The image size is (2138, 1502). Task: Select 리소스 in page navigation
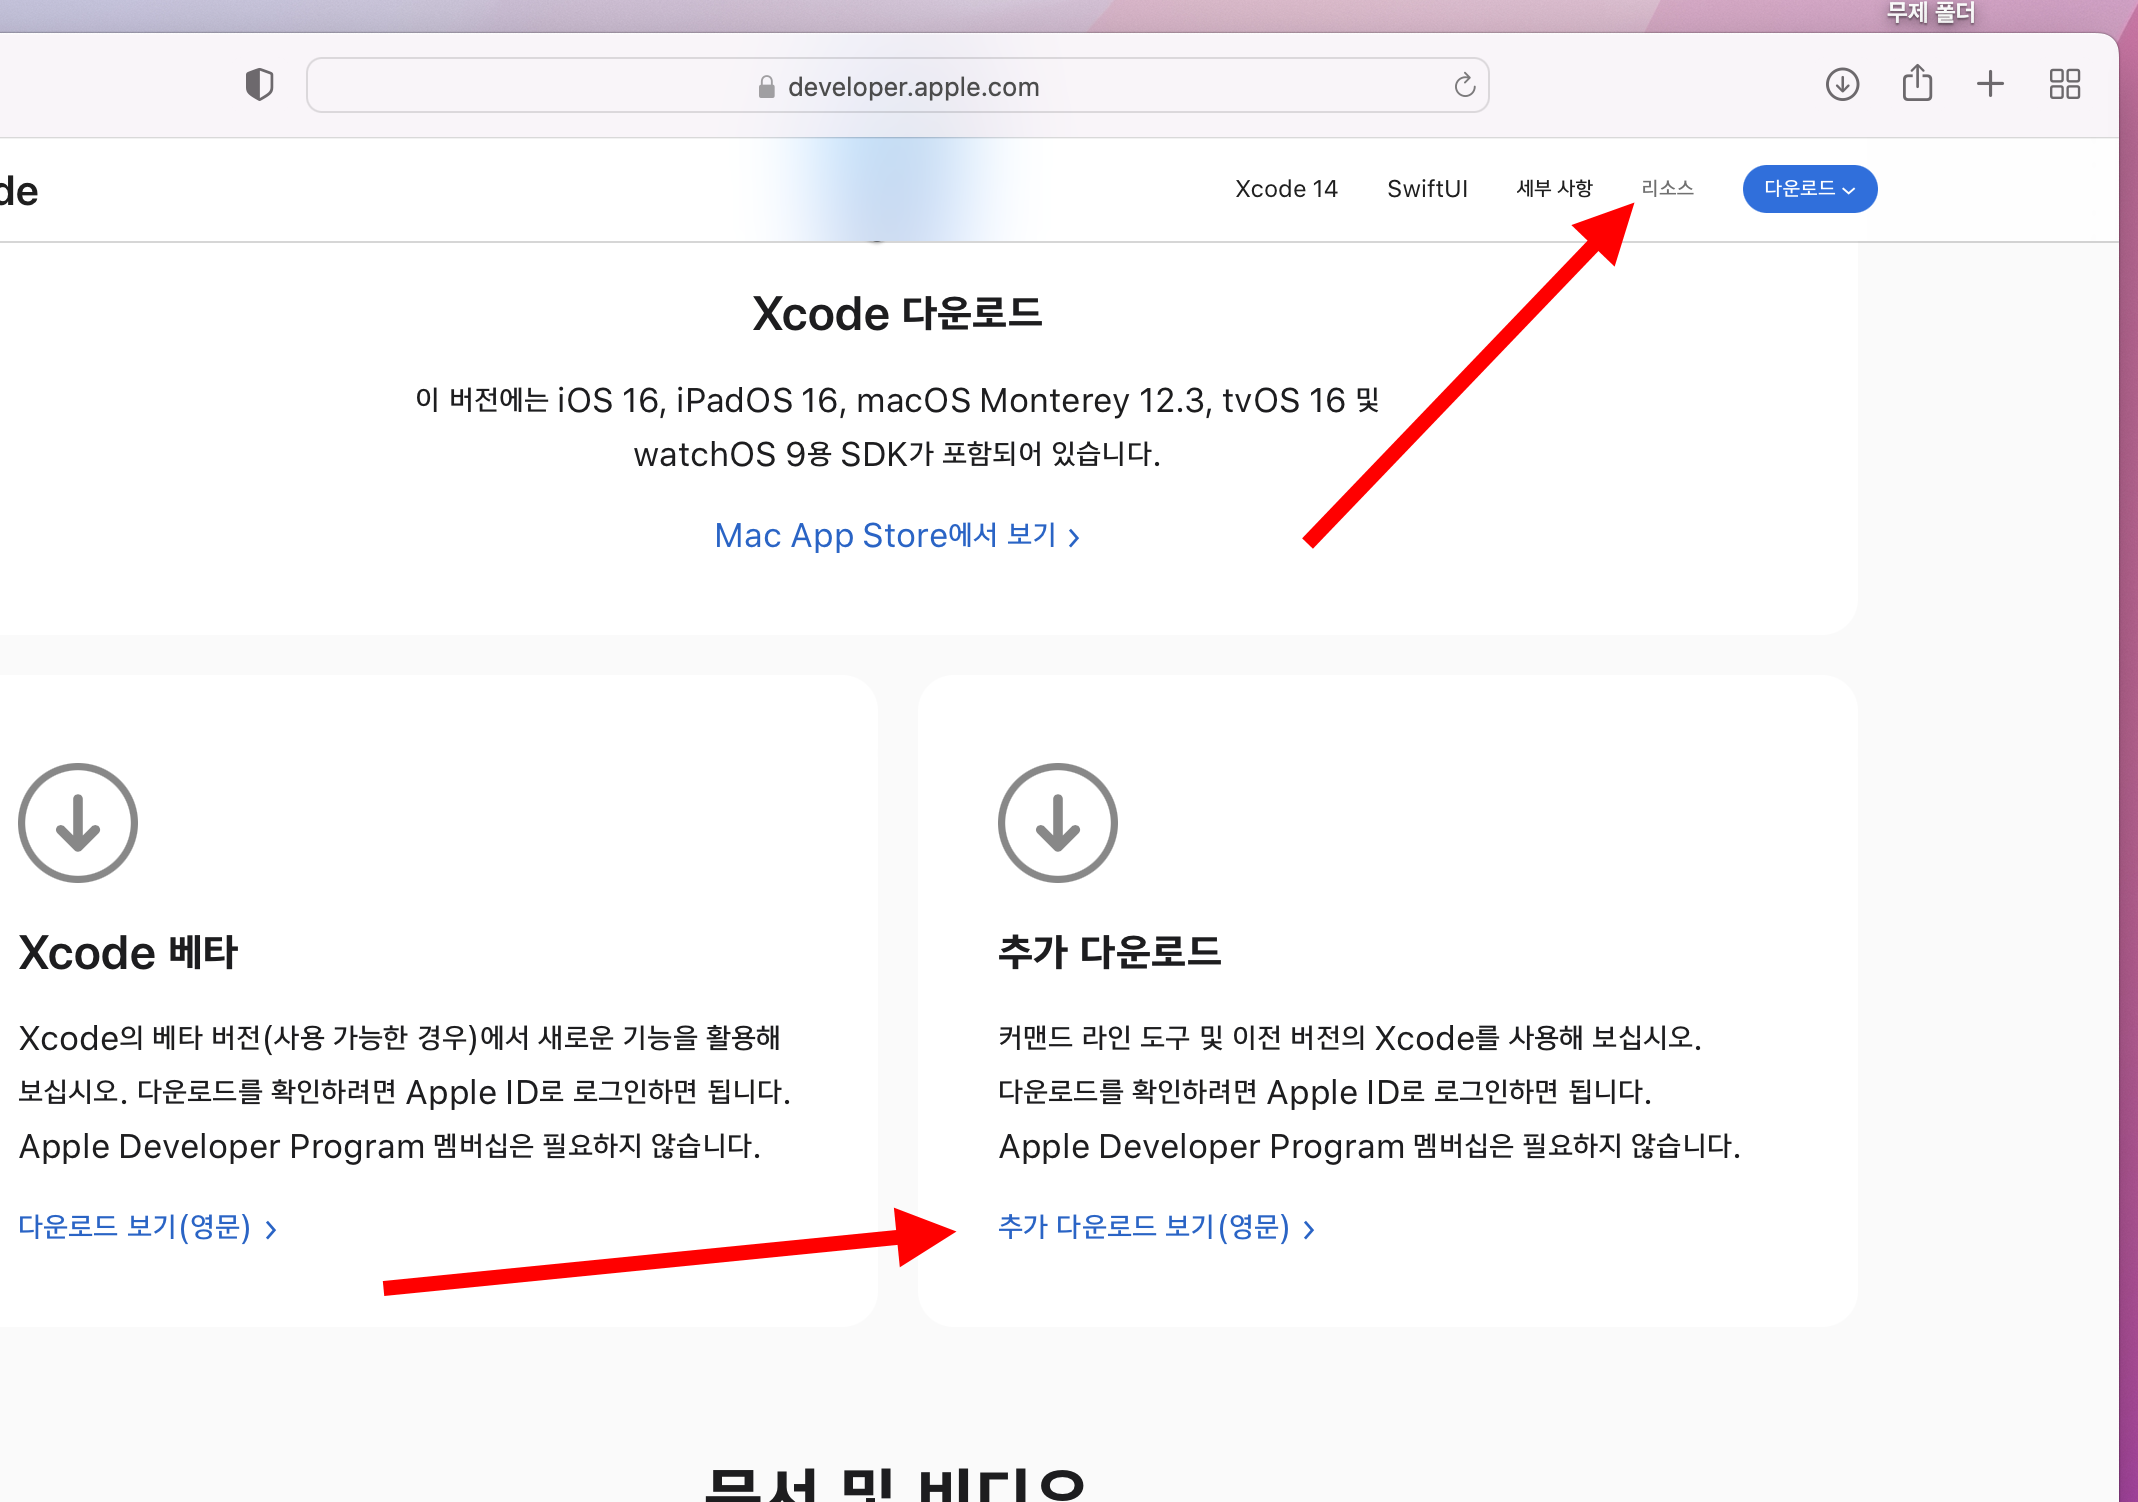tap(1667, 188)
